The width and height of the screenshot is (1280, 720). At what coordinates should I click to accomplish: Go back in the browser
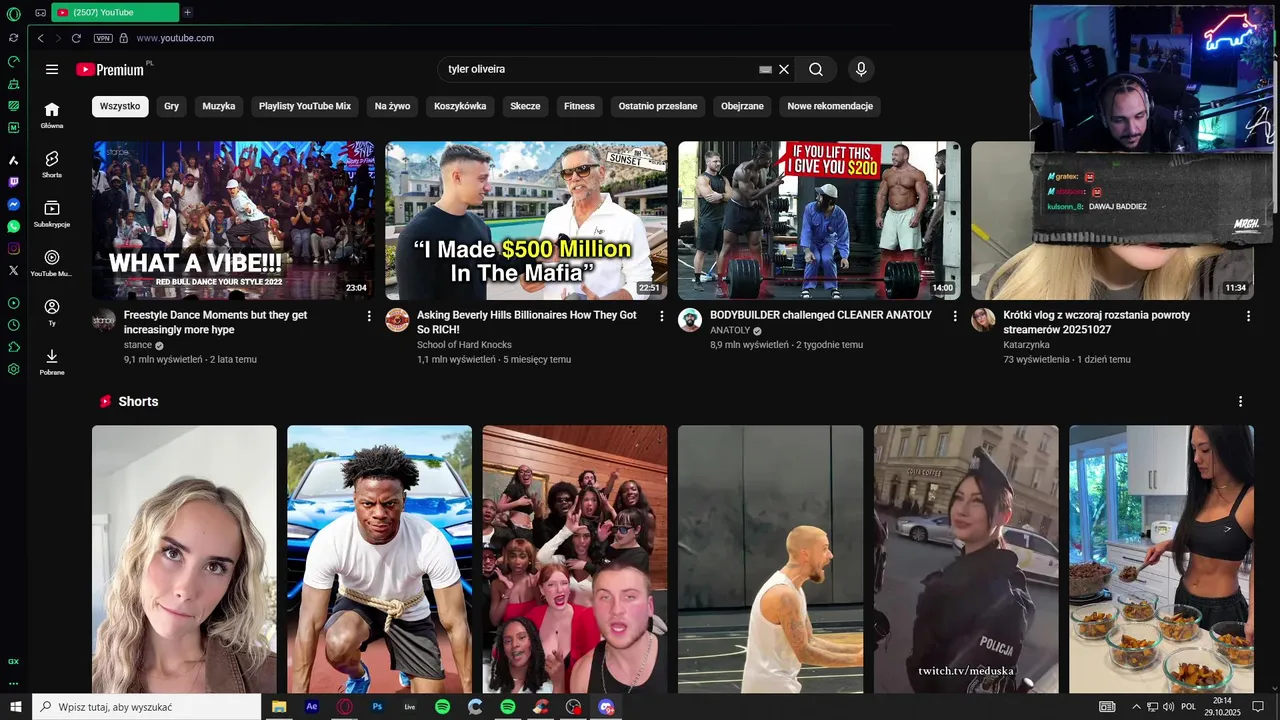click(x=40, y=38)
